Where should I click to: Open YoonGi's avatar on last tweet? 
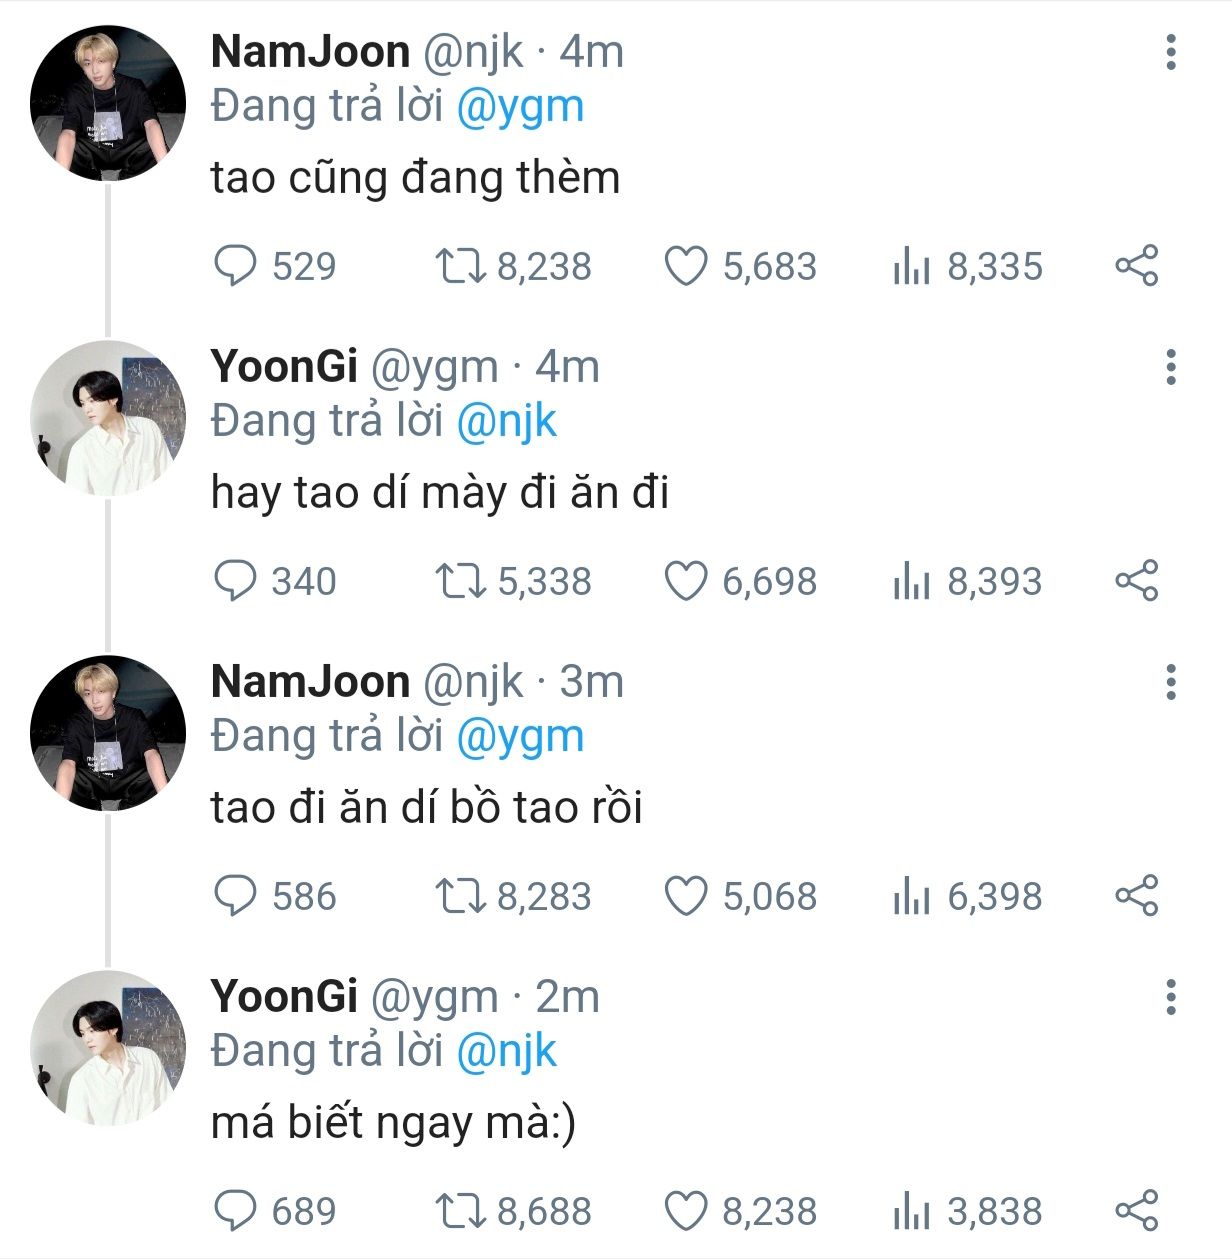[108, 1048]
